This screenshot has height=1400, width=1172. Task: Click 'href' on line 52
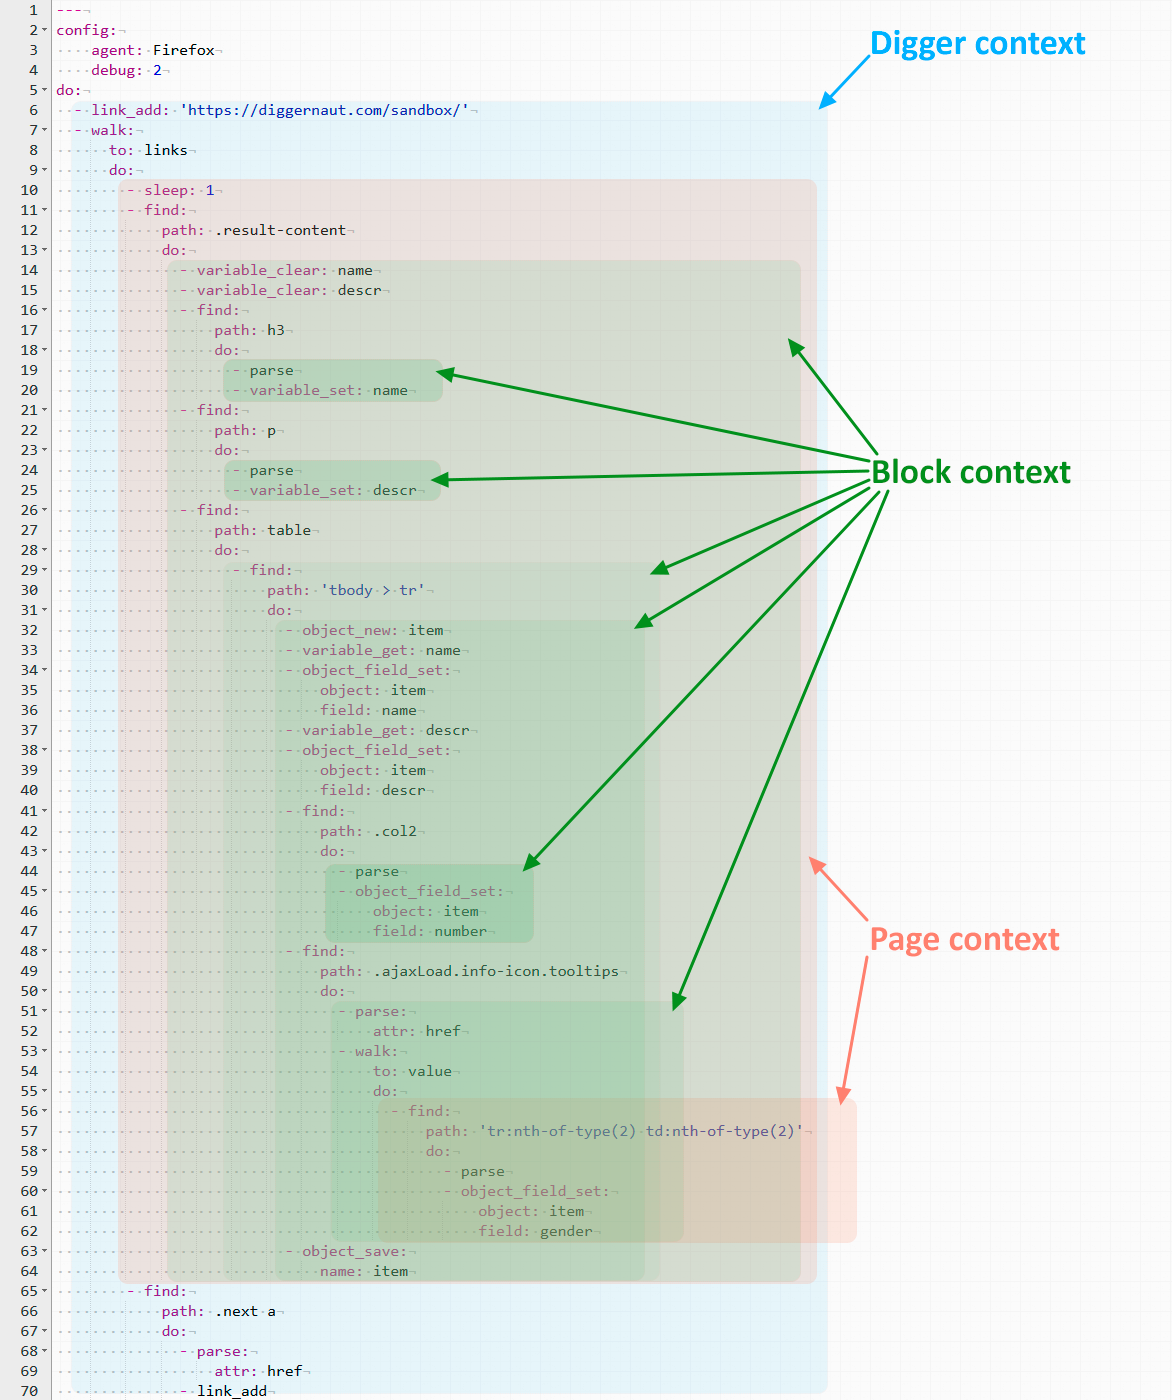tap(444, 1031)
